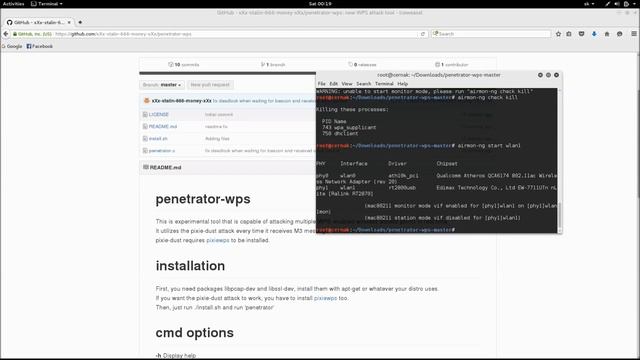The width and height of the screenshot is (640, 360).
Task: Click 'airmon-ng start wlan1' command text
Action: click(489, 146)
